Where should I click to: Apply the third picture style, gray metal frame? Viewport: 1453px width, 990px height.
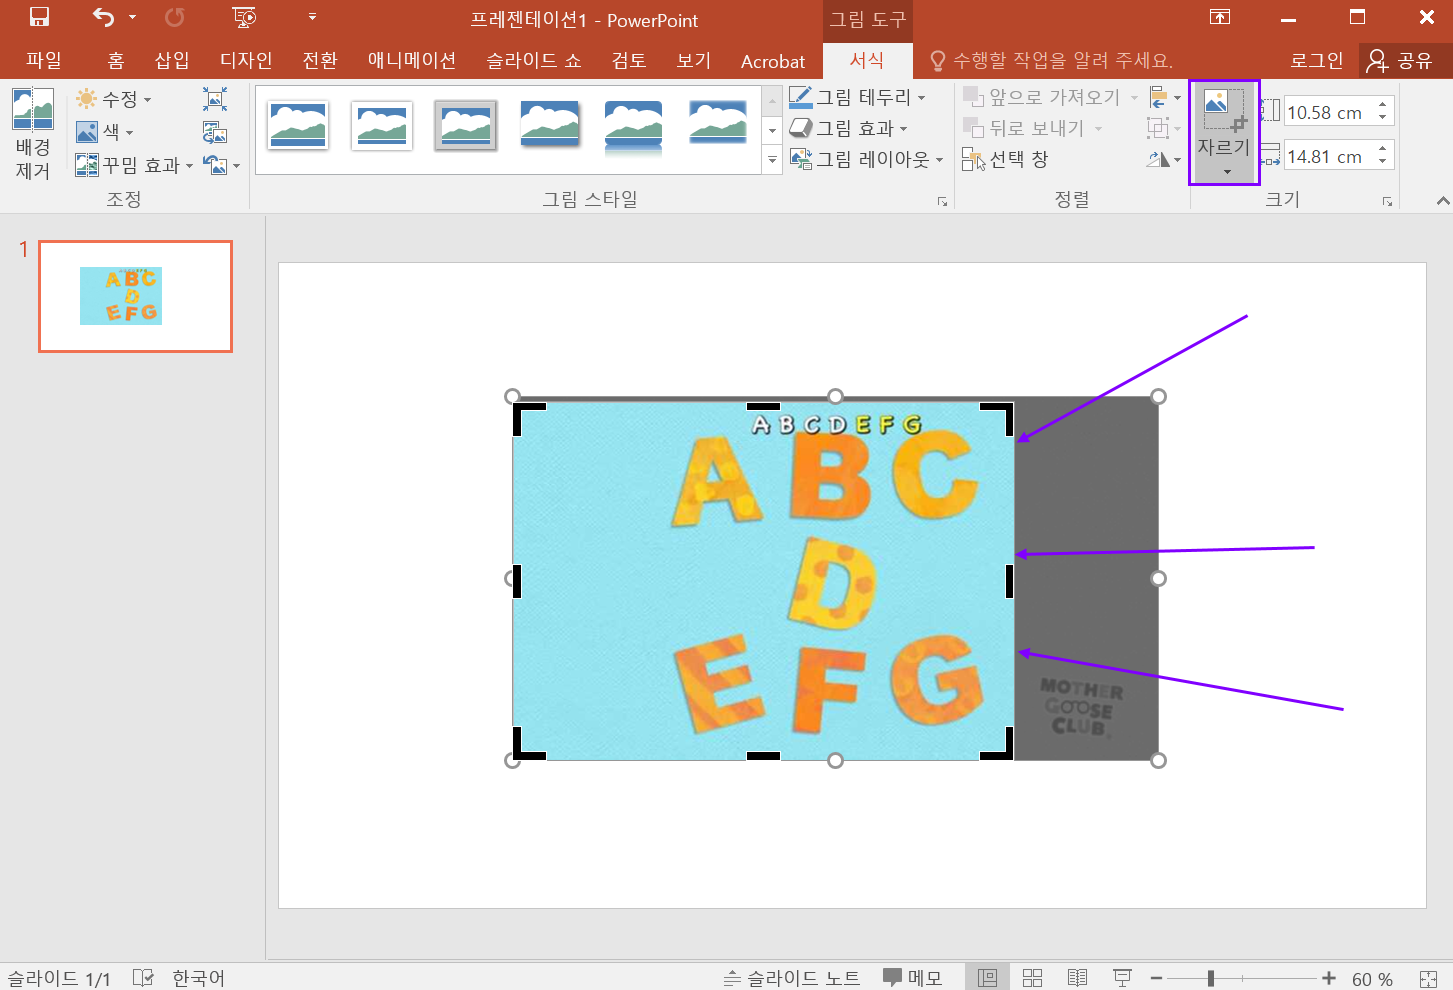click(x=466, y=125)
